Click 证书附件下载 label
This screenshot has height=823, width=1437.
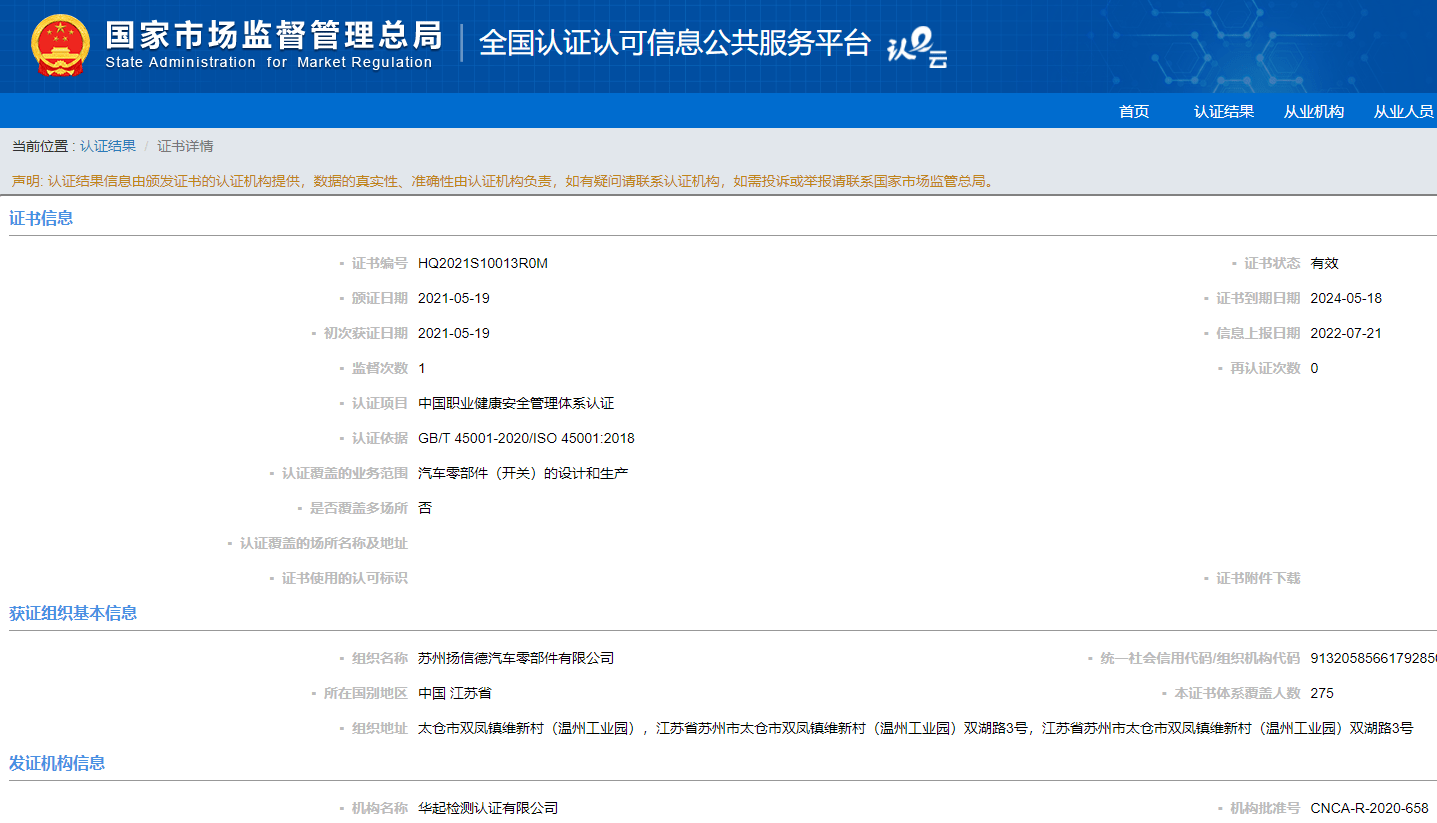tap(1258, 578)
